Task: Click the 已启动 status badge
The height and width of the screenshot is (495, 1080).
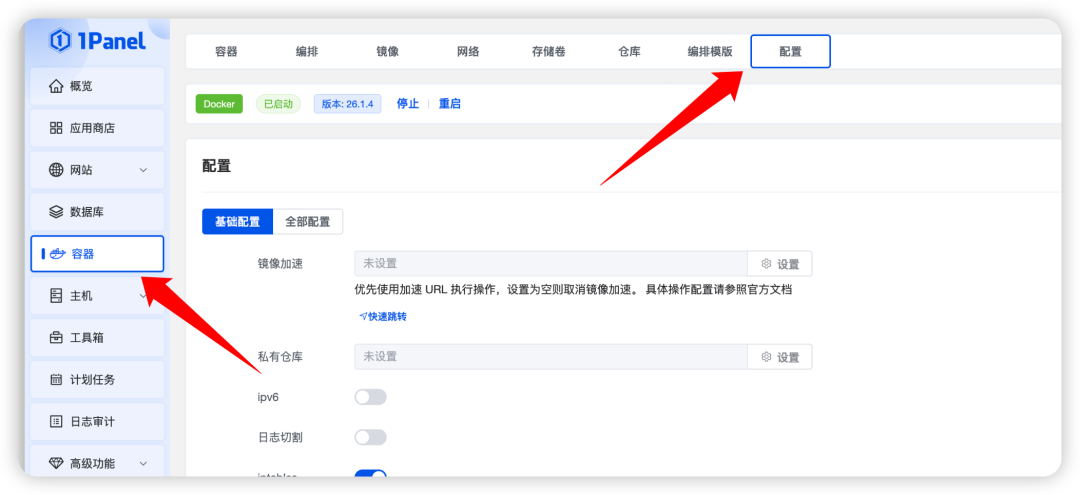Action: 278,104
